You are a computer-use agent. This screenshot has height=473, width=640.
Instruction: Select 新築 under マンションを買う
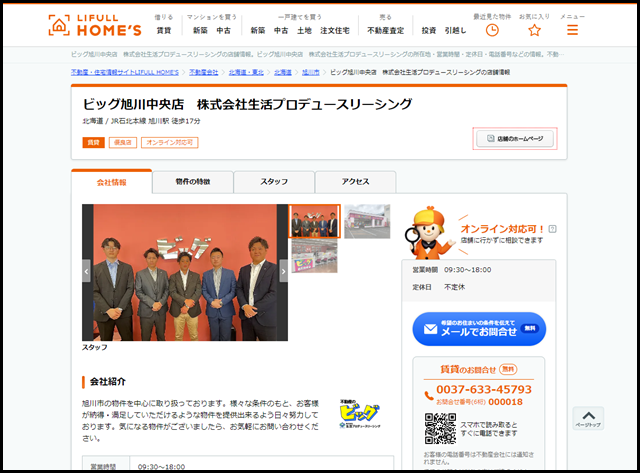tap(200, 30)
